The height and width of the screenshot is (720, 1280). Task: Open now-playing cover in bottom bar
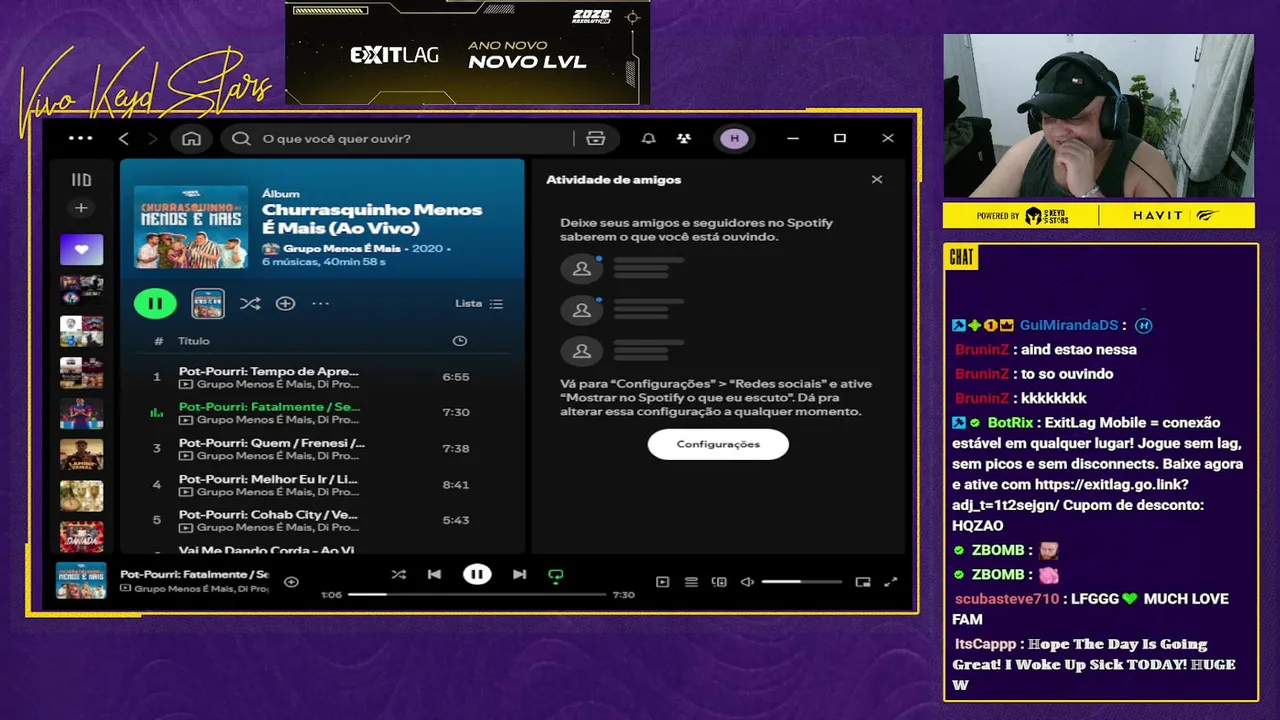[x=81, y=581]
